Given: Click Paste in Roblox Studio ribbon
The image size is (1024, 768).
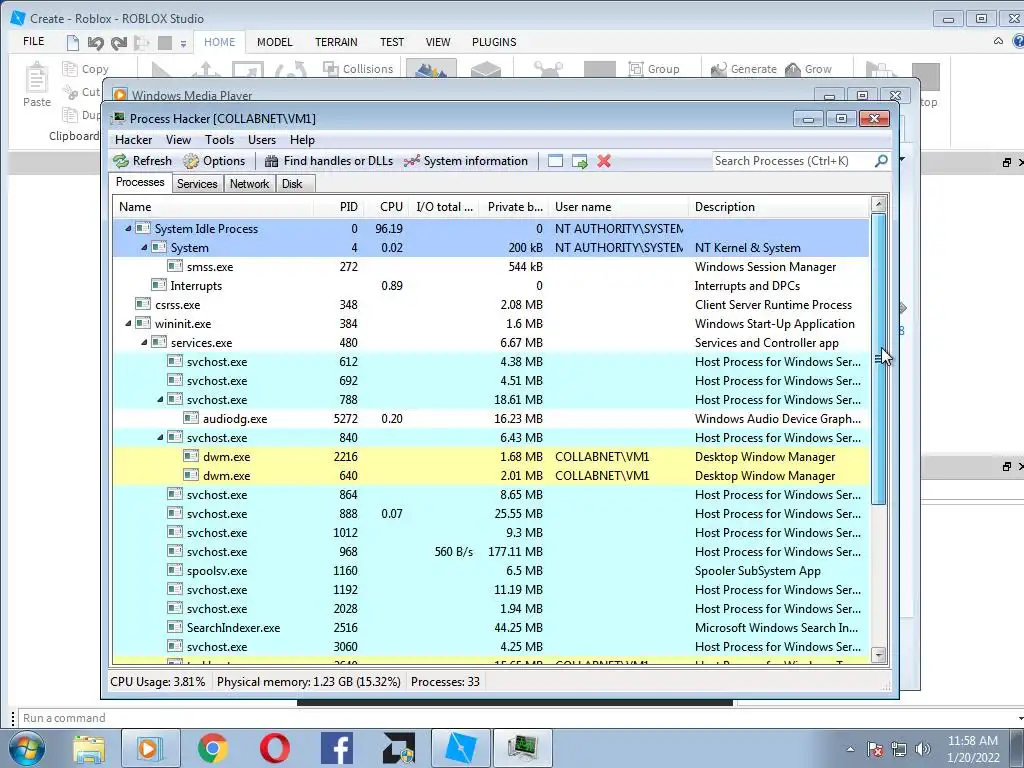Looking at the screenshot, I should tap(37, 85).
